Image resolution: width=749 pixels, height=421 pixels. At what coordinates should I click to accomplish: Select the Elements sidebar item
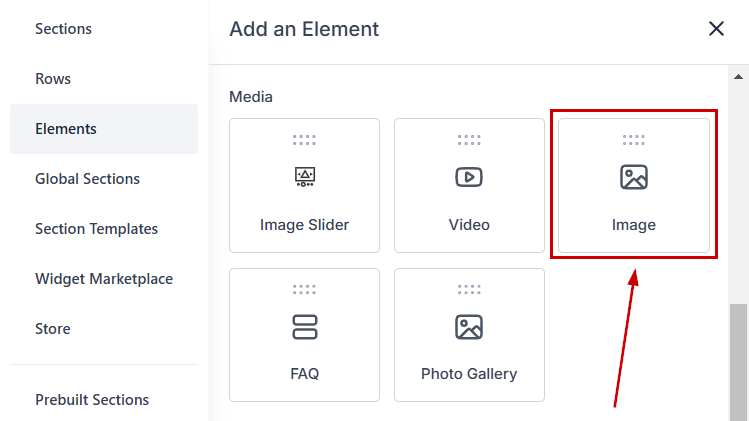point(66,129)
